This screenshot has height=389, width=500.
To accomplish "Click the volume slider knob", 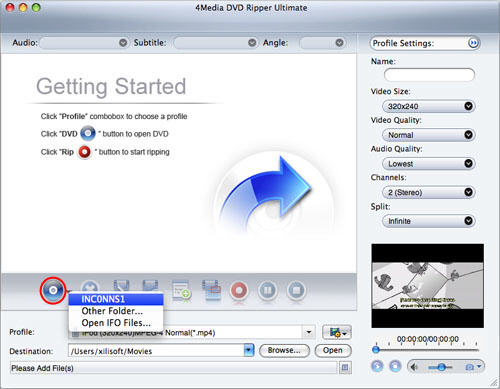I will [x=442, y=367].
